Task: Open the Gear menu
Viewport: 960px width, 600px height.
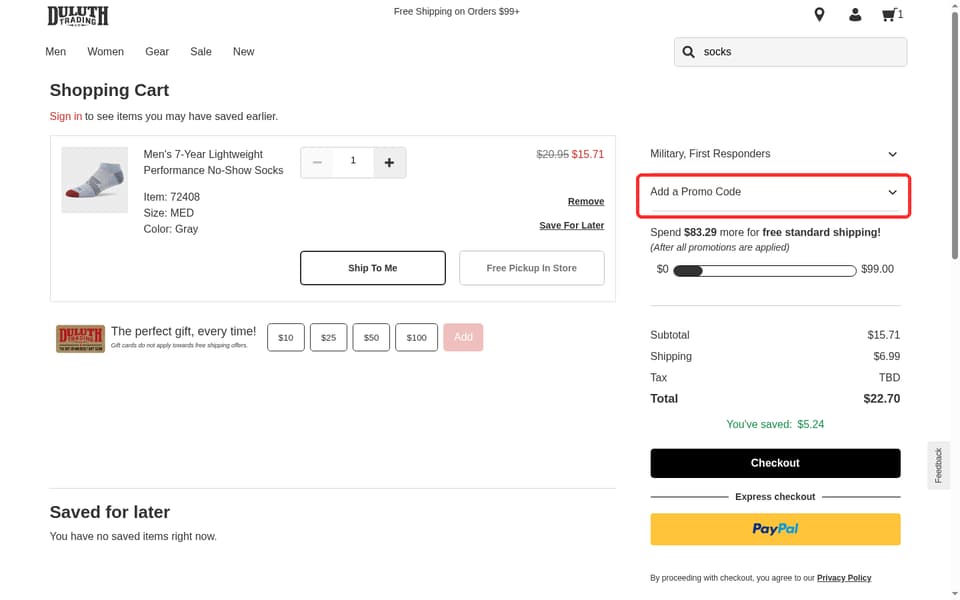Action: pyautogui.click(x=157, y=52)
